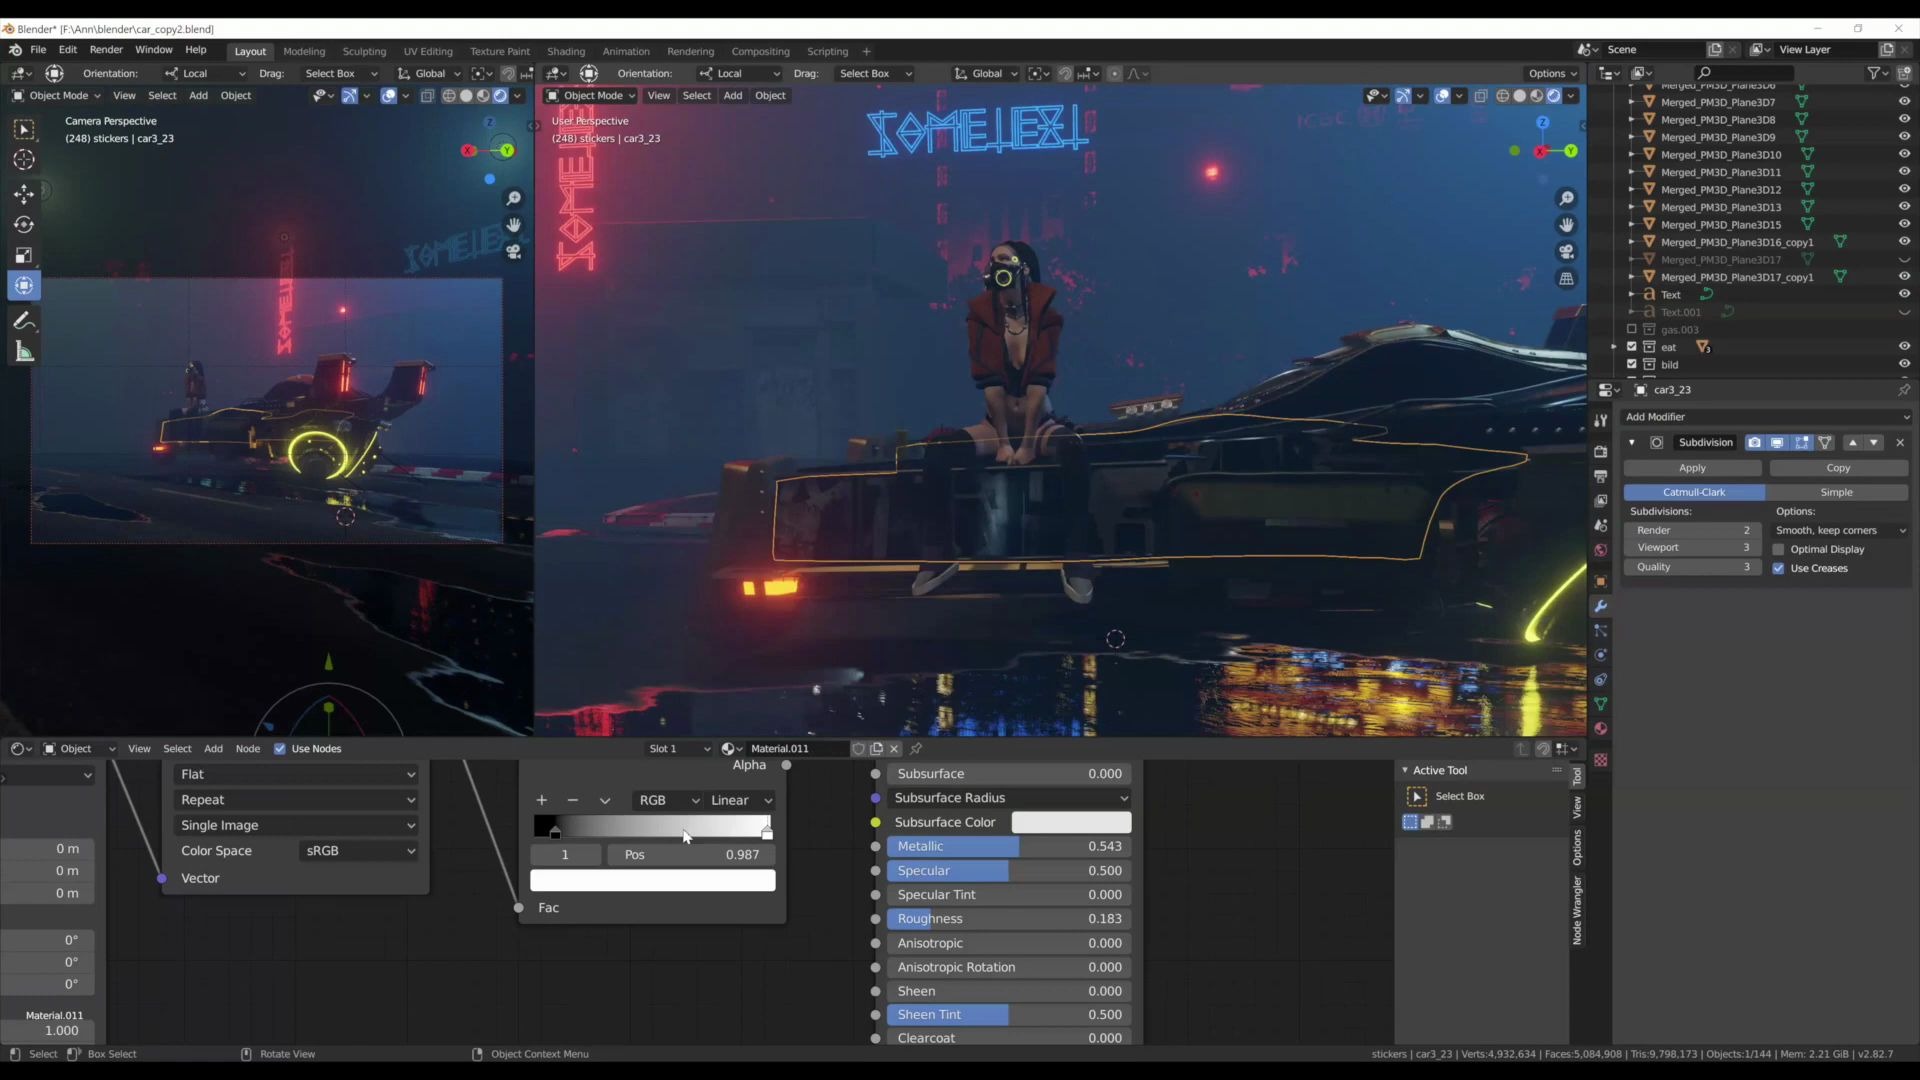Uncheck the Use Creases option

click(x=1780, y=568)
